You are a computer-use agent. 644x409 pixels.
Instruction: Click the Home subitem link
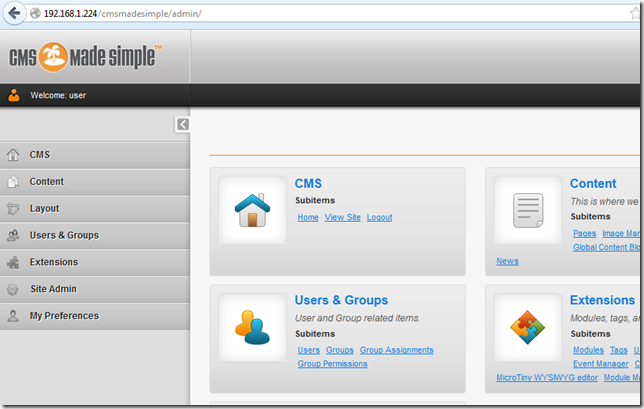click(308, 217)
